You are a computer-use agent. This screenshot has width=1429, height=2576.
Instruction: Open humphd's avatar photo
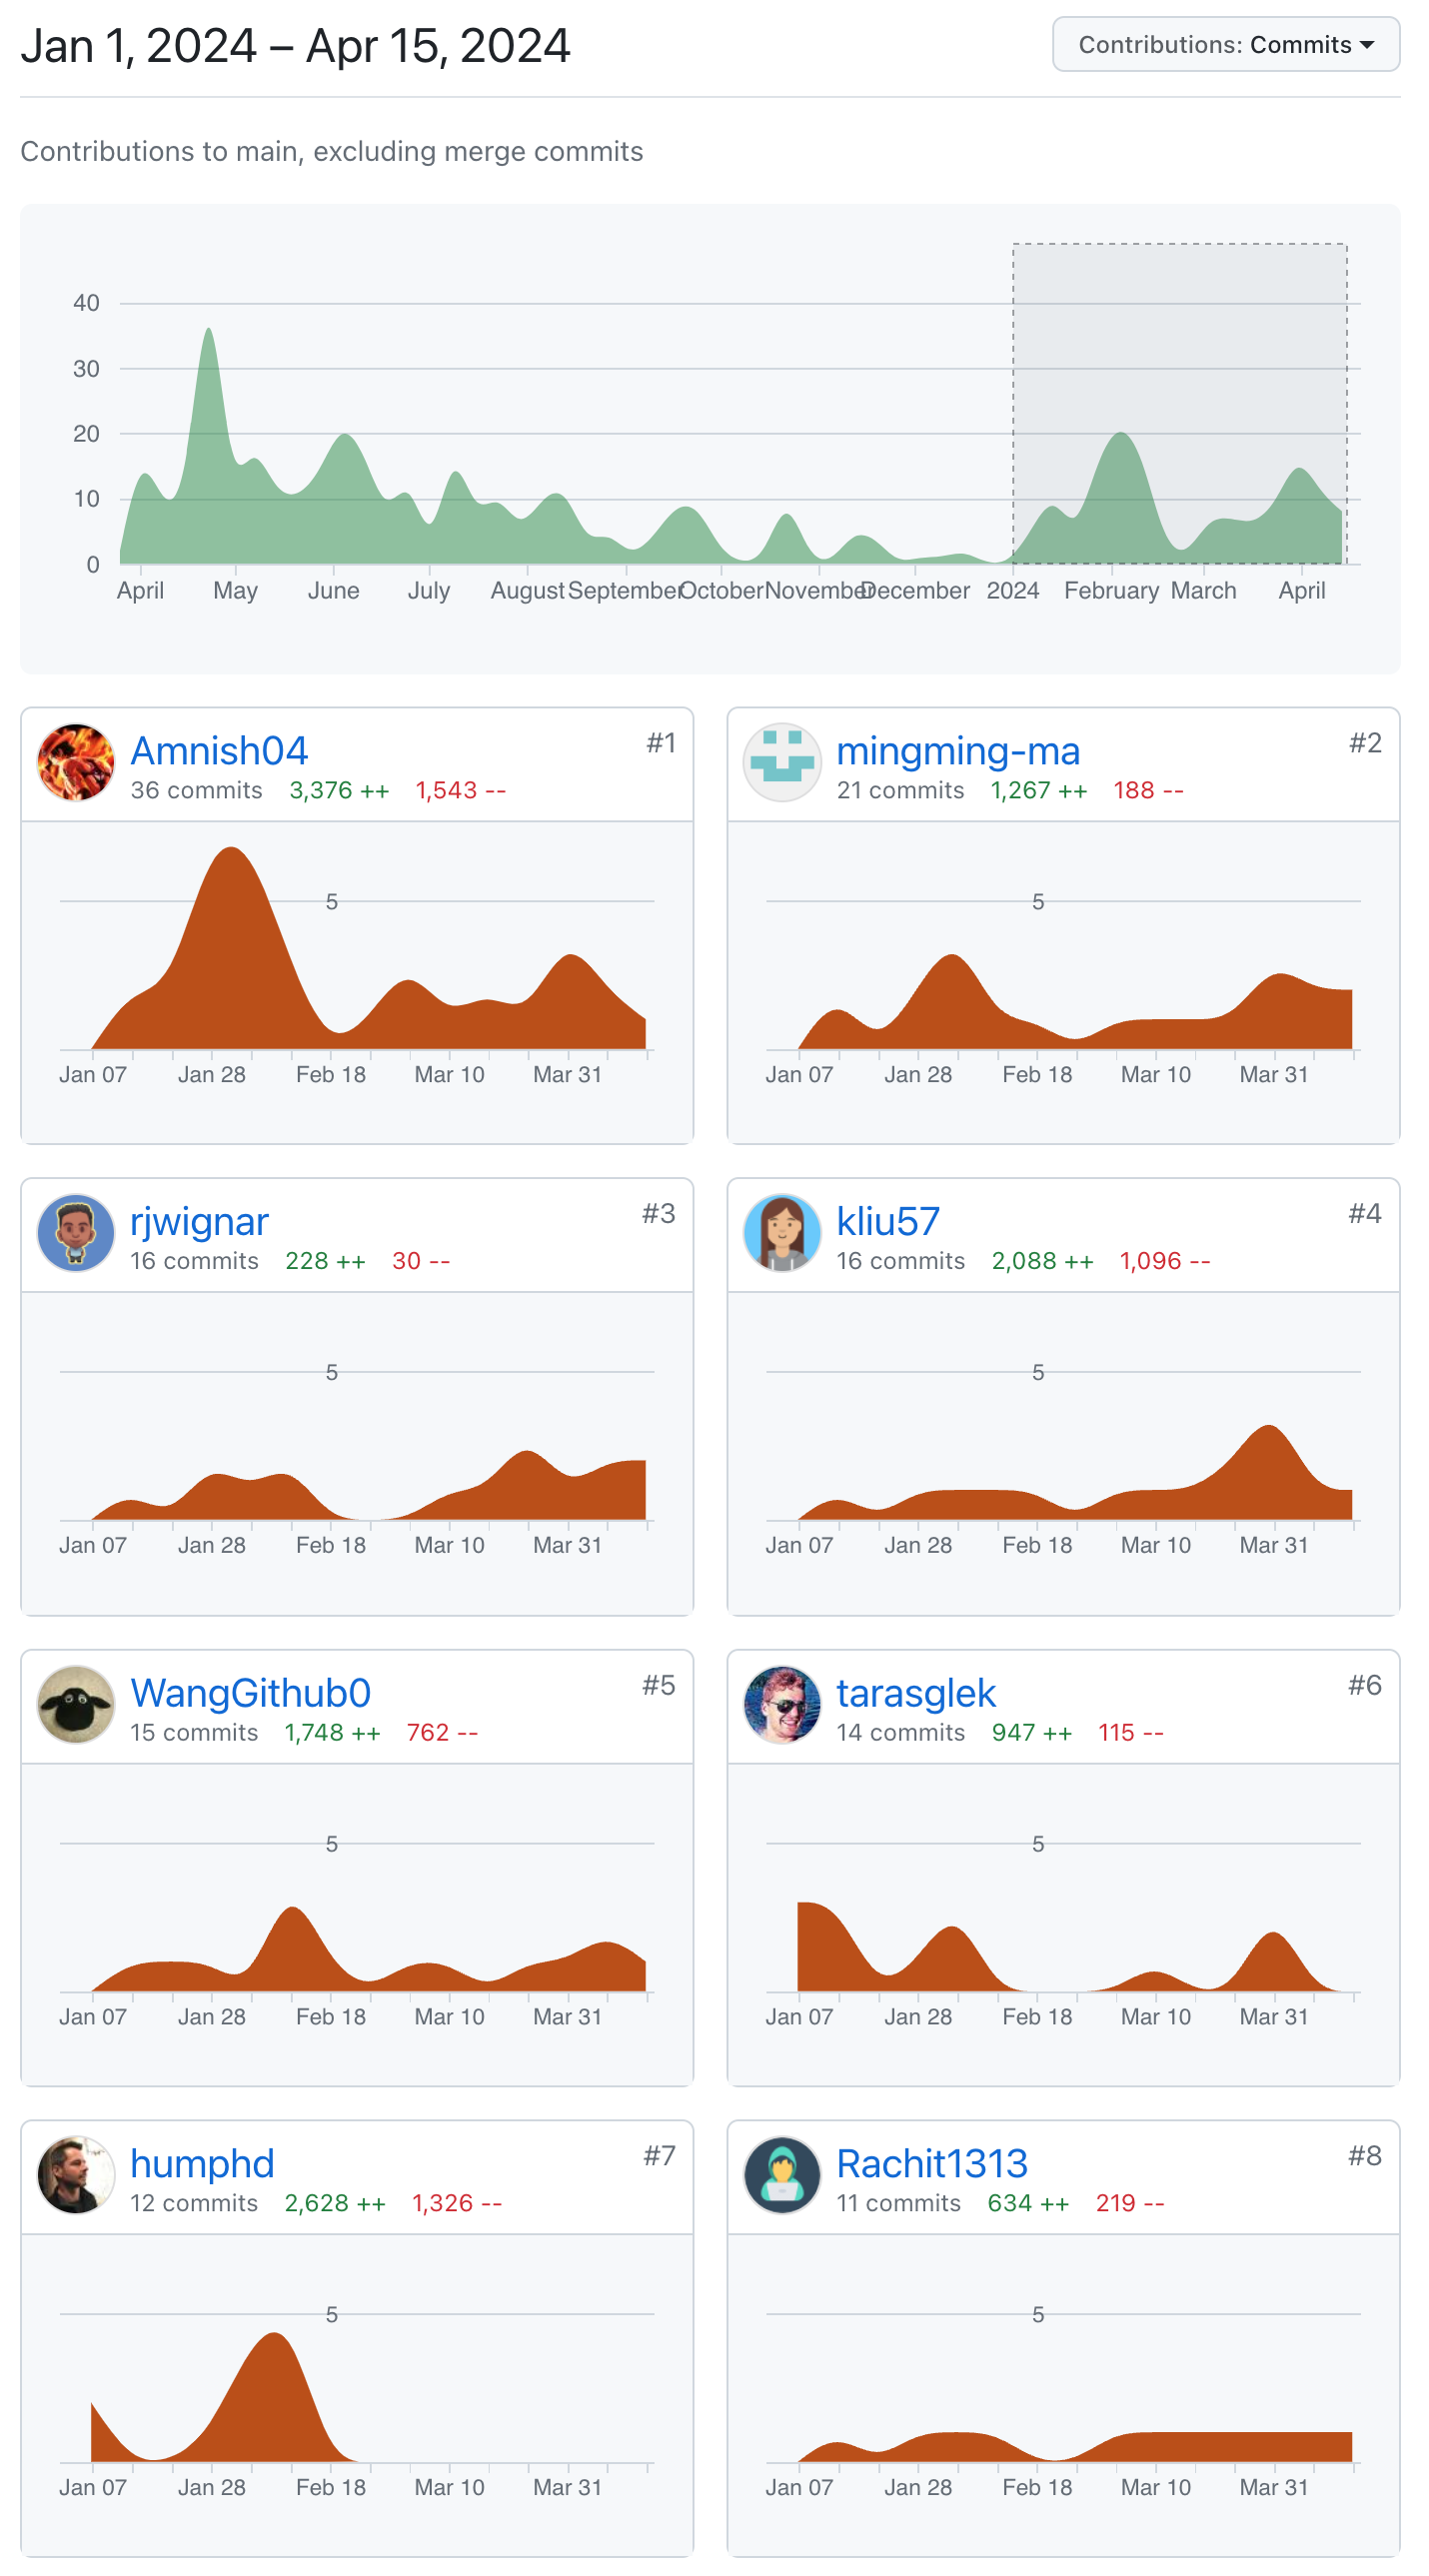[76, 2175]
